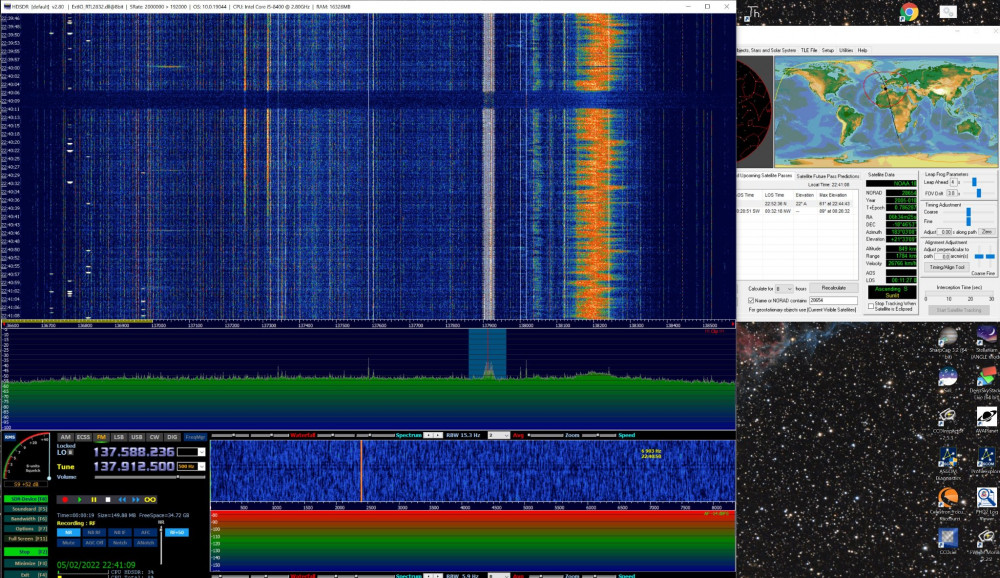Click the Tune frequency 137.912.500 display
Image resolution: width=1000 pixels, height=578 pixels.
coord(134,466)
